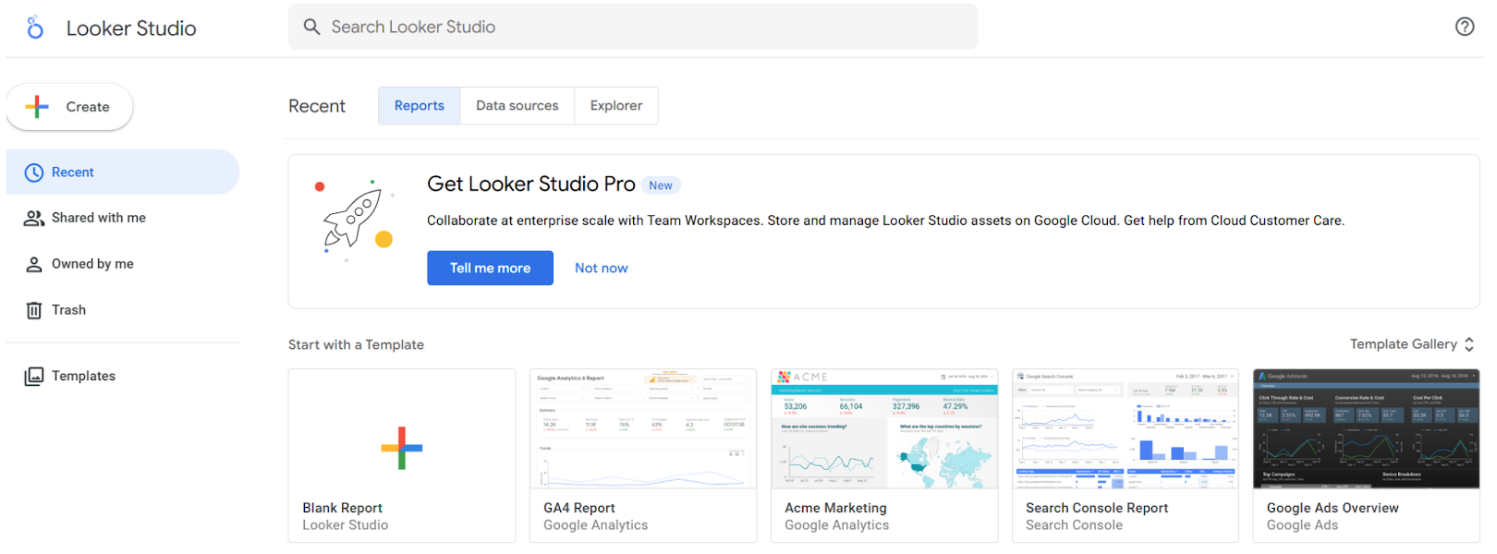Open the Search Console Report thumbnail
The height and width of the screenshot is (554, 1497).
(1125, 429)
